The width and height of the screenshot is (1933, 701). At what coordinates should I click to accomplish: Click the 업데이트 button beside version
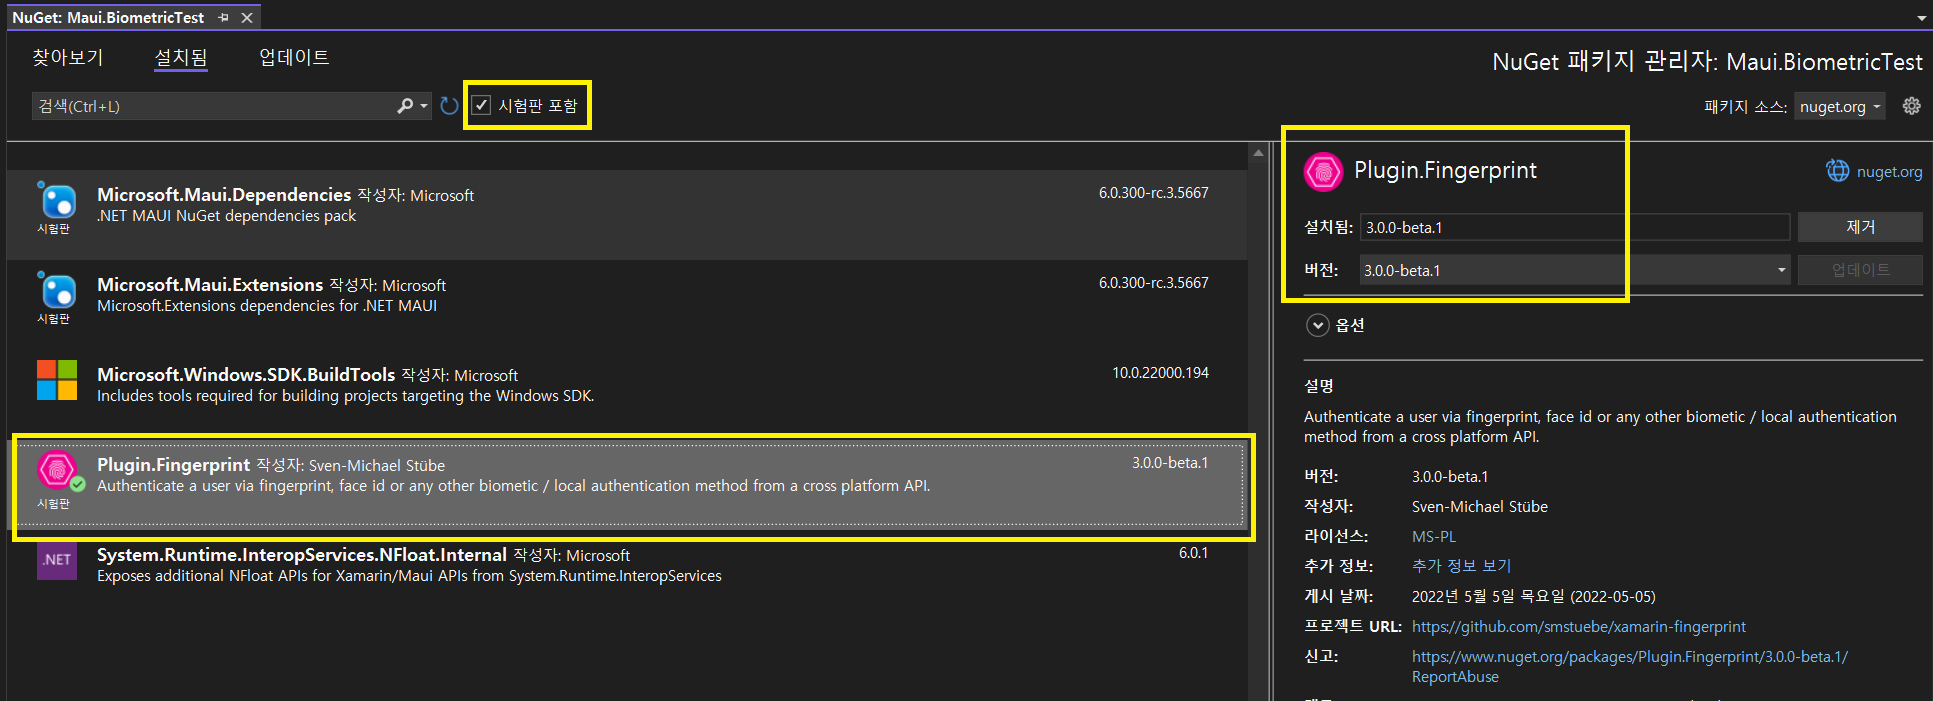pos(1860,270)
